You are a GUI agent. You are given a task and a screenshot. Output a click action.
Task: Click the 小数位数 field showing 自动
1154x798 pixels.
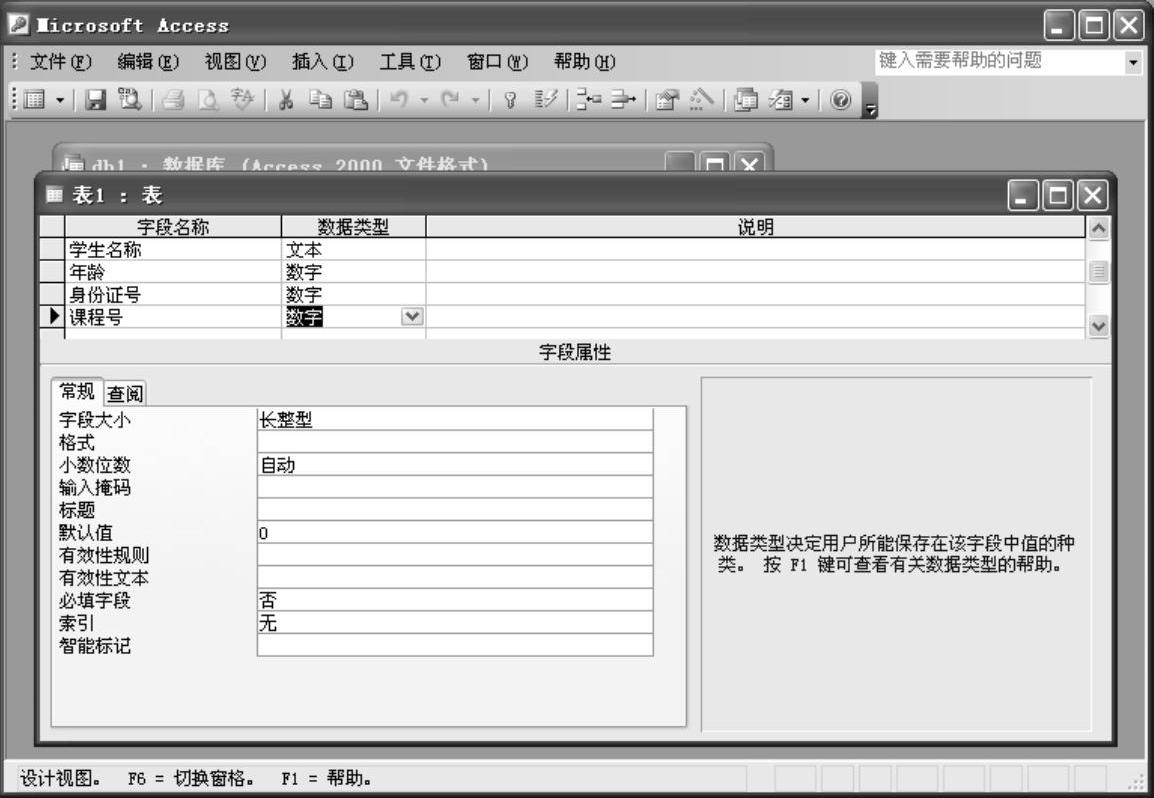pyautogui.click(x=455, y=465)
